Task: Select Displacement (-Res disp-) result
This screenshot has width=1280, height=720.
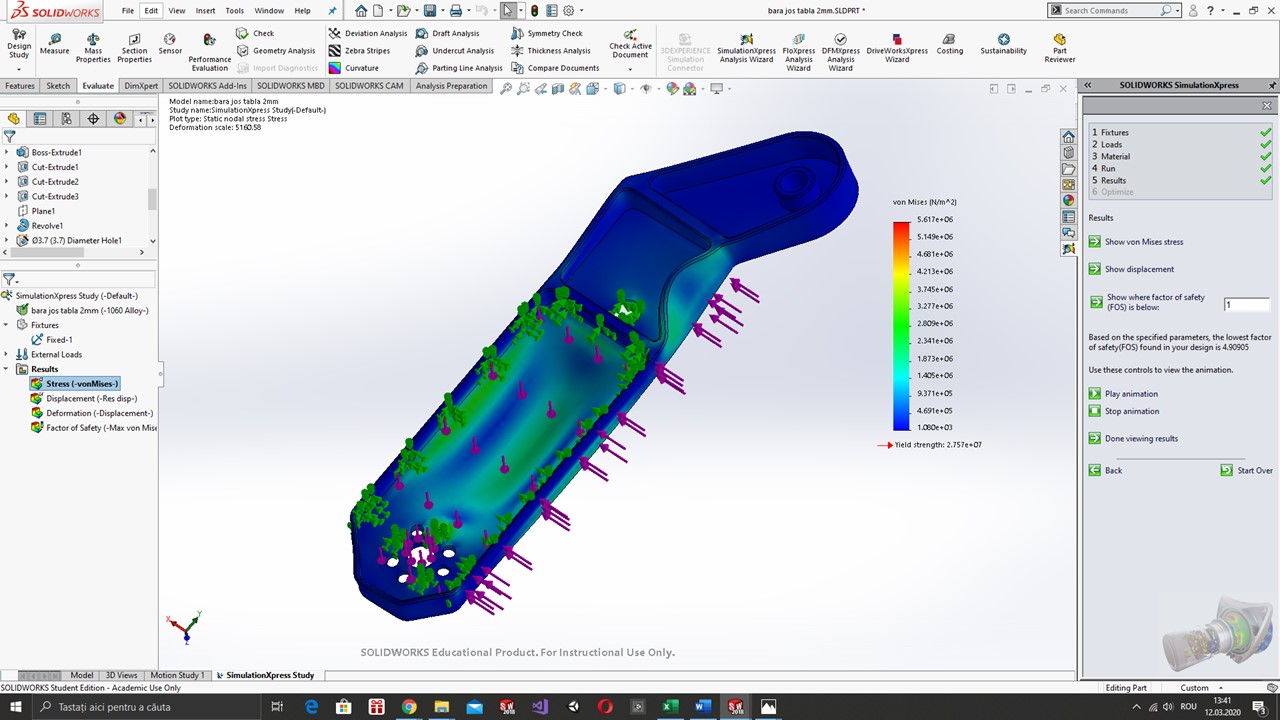Action: pyautogui.click(x=84, y=399)
